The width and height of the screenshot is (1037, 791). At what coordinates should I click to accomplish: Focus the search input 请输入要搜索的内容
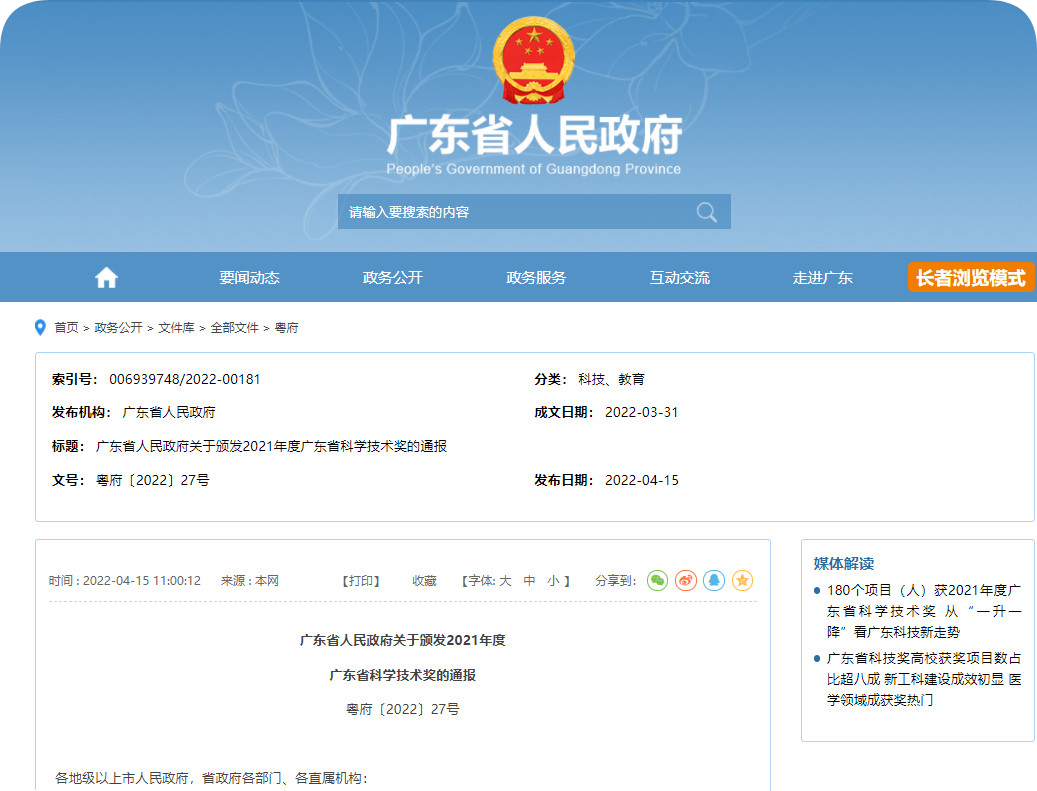click(x=534, y=212)
